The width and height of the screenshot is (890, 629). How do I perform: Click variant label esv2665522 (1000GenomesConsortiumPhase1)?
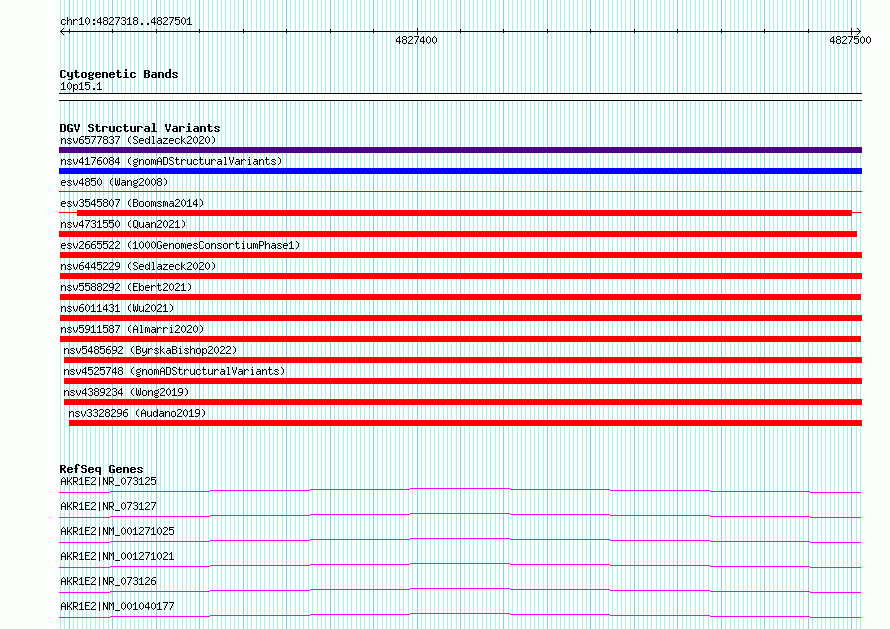(180, 245)
